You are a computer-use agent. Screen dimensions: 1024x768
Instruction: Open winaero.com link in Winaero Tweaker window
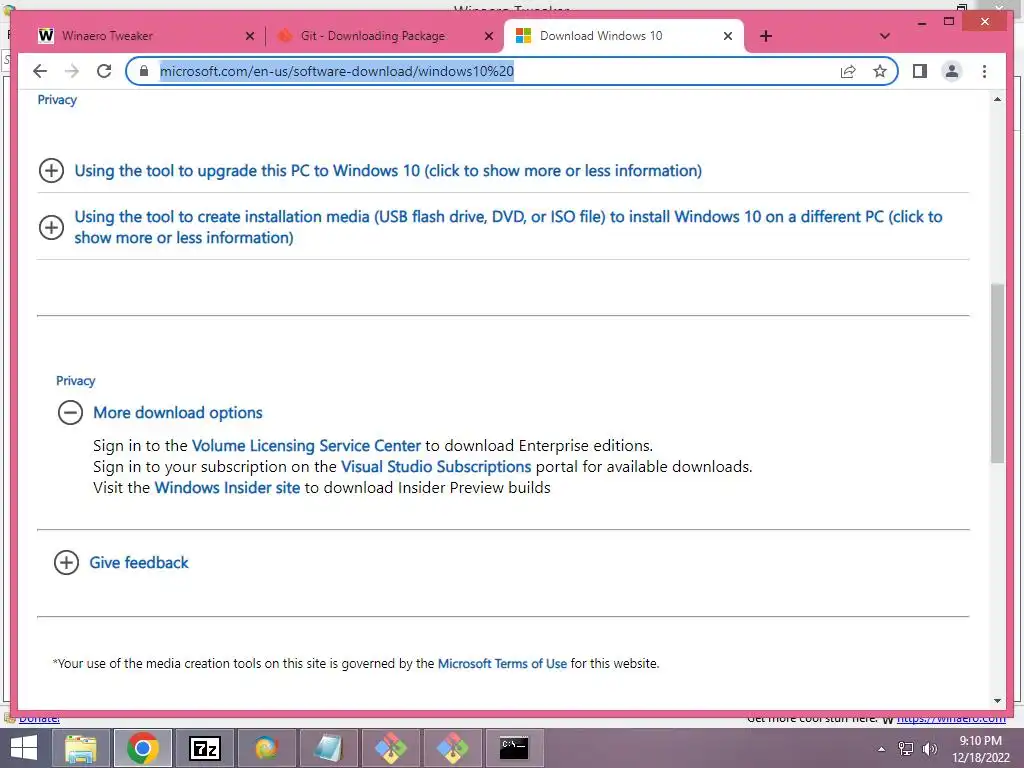click(951, 719)
